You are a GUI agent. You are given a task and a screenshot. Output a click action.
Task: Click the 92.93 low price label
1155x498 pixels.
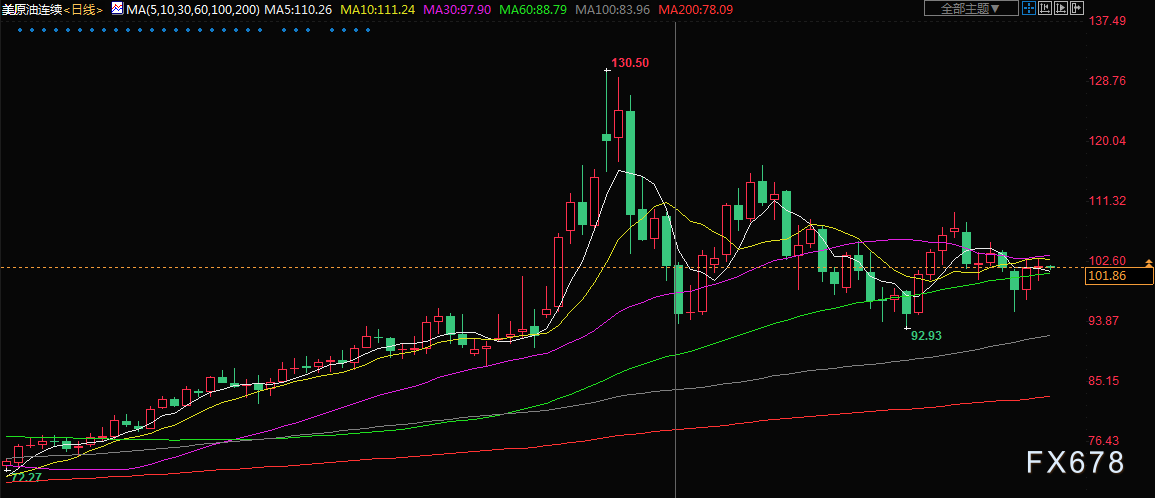926,335
